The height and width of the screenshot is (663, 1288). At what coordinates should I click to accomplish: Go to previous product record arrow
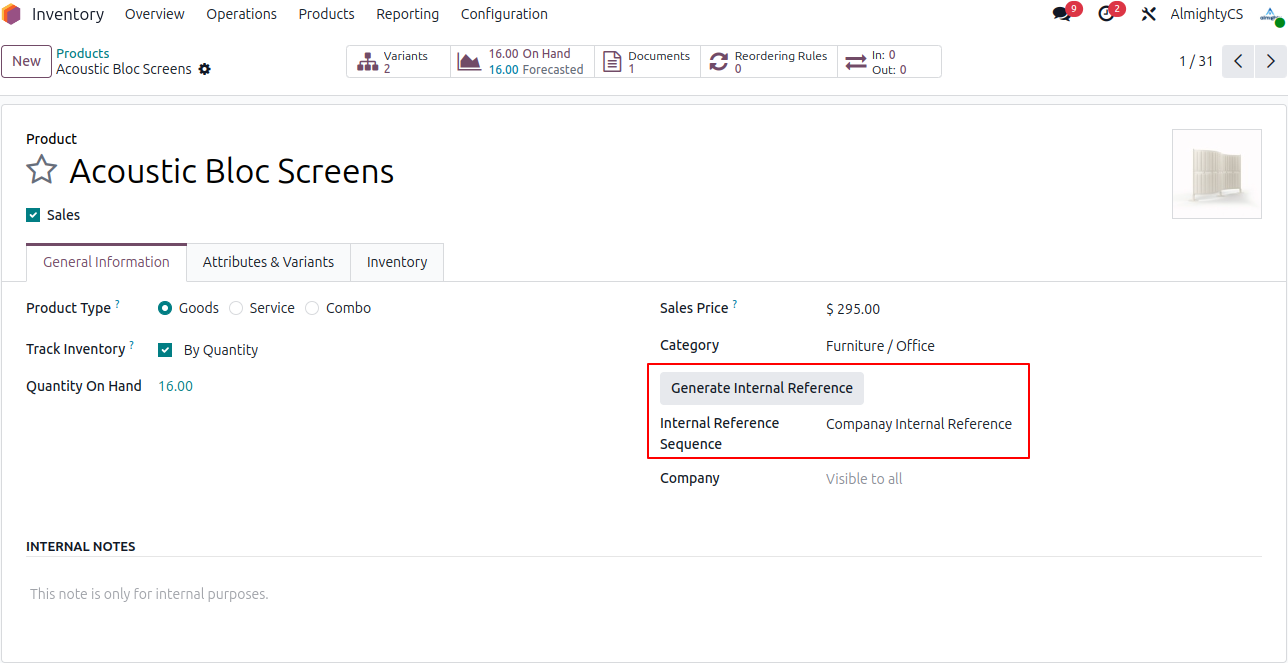point(1238,61)
